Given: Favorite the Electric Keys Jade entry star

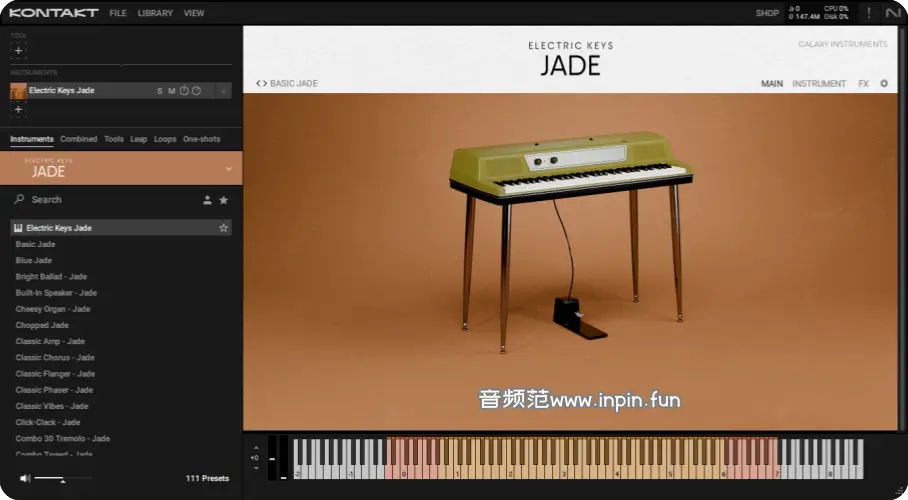Looking at the screenshot, I should click(224, 228).
